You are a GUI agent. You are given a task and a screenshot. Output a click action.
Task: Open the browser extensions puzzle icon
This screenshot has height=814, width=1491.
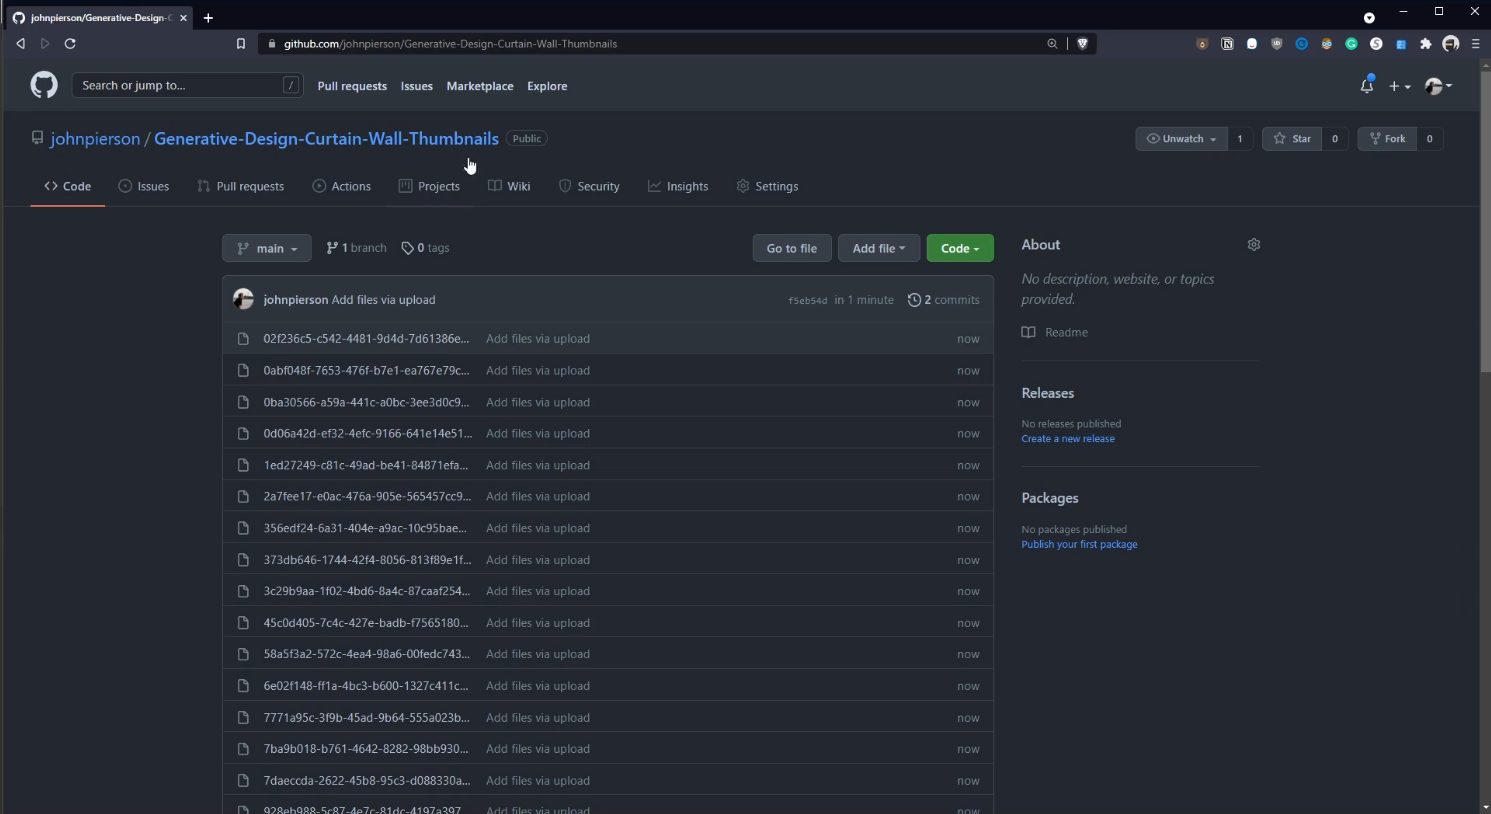click(x=1425, y=44)
